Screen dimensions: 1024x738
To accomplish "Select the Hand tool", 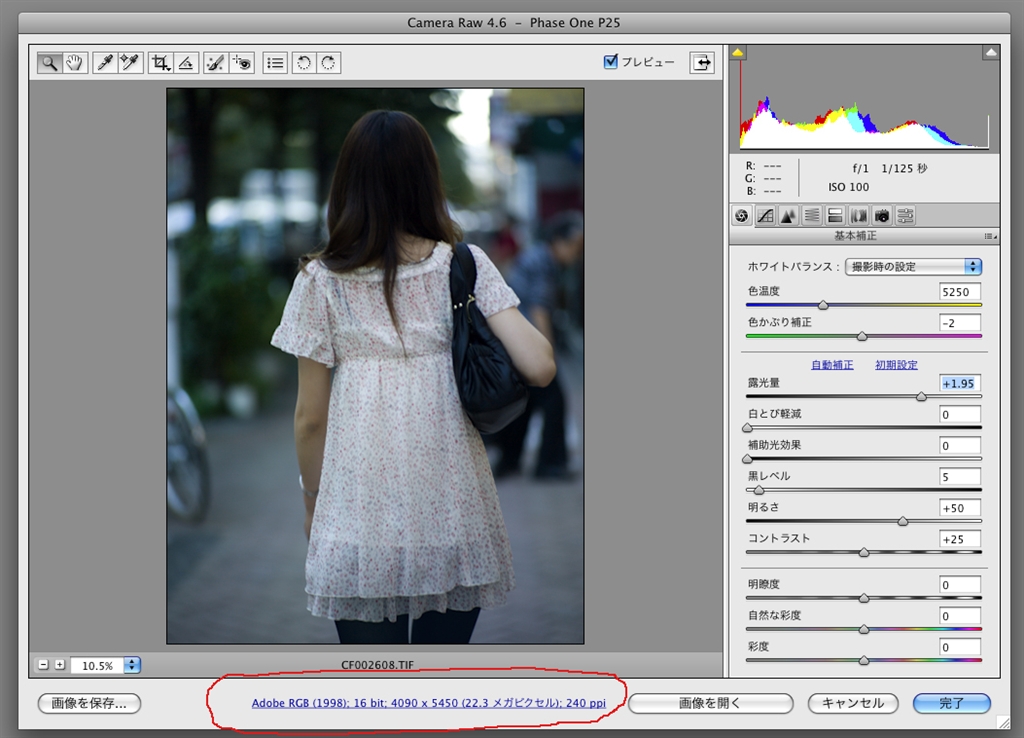I will 75,63.
